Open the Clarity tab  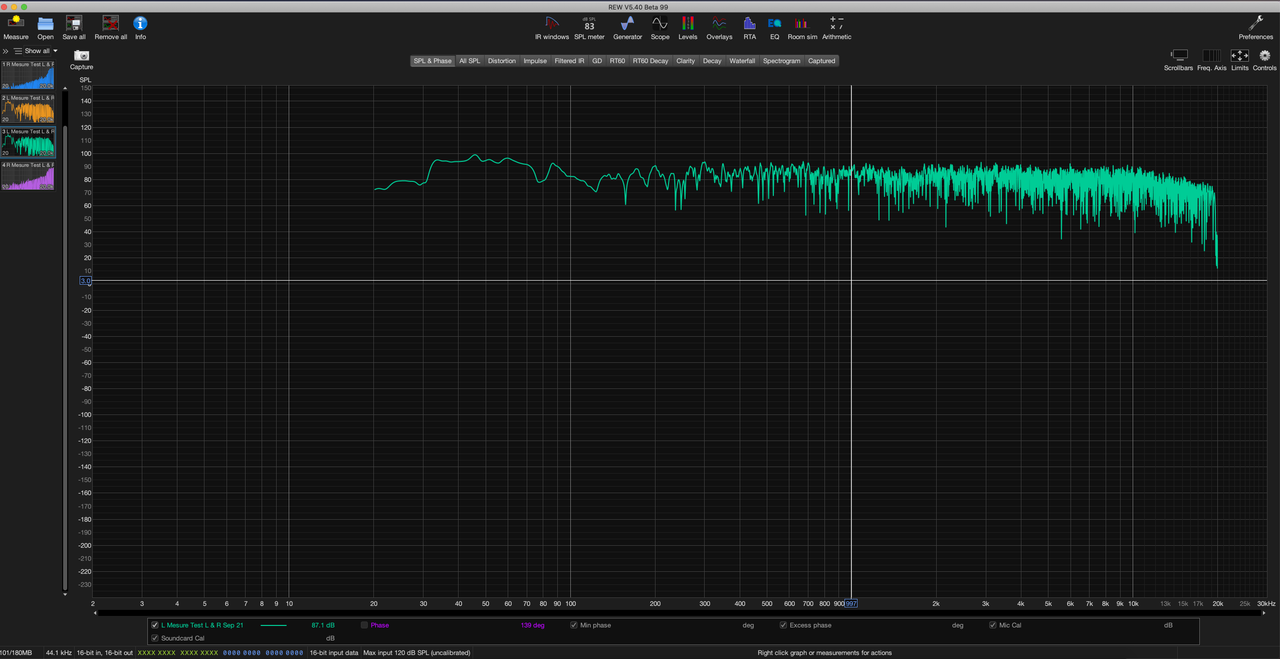tap(685, 61)
